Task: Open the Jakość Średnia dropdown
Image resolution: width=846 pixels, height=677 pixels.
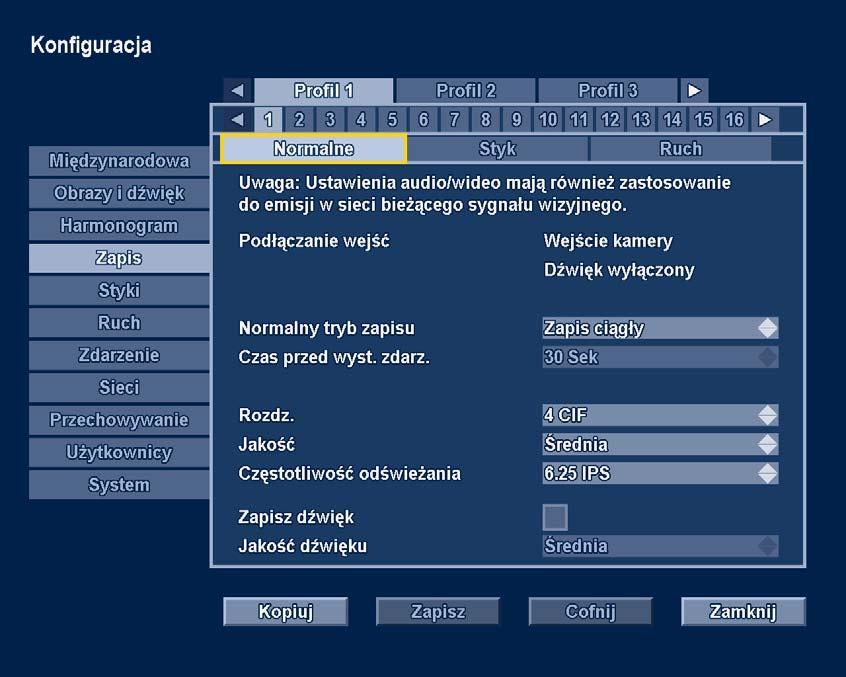Action: pyautogui.click(x=660, y=445)
